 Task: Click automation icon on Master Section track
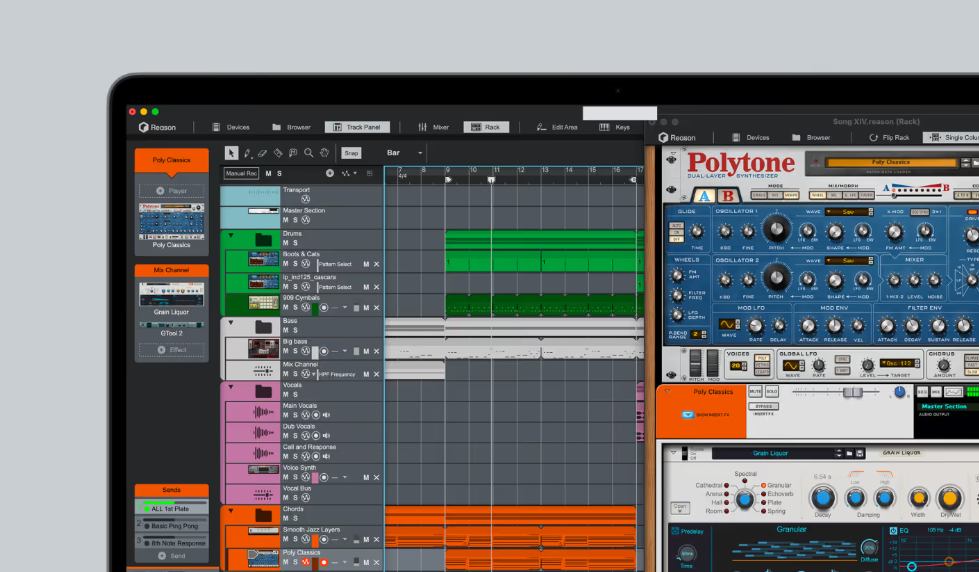point(305,220)
